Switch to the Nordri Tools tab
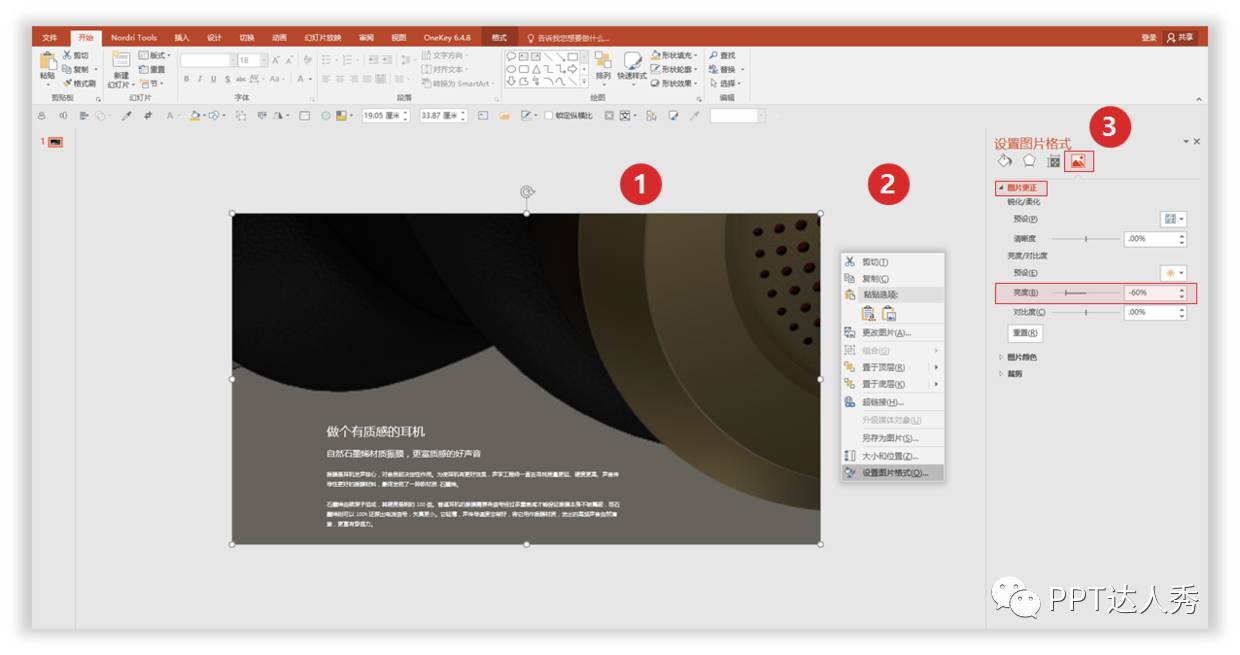The height and width of the screenshot is (655, 1240). coord(134,37)
